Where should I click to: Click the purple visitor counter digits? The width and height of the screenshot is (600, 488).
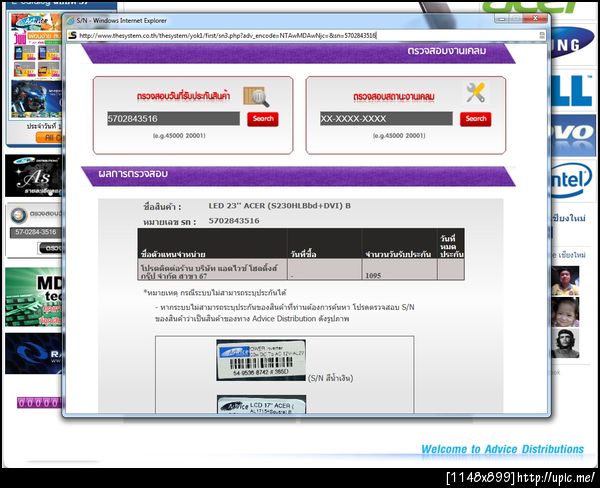pos(38,403)
